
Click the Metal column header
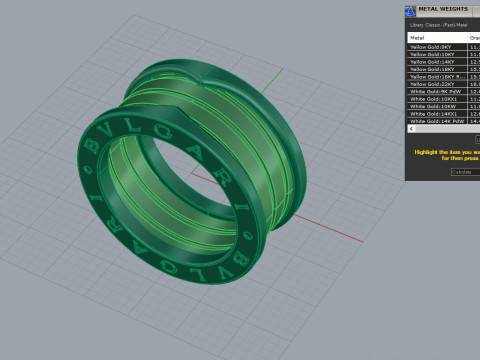pyautogui.click(x=437, y=38)
